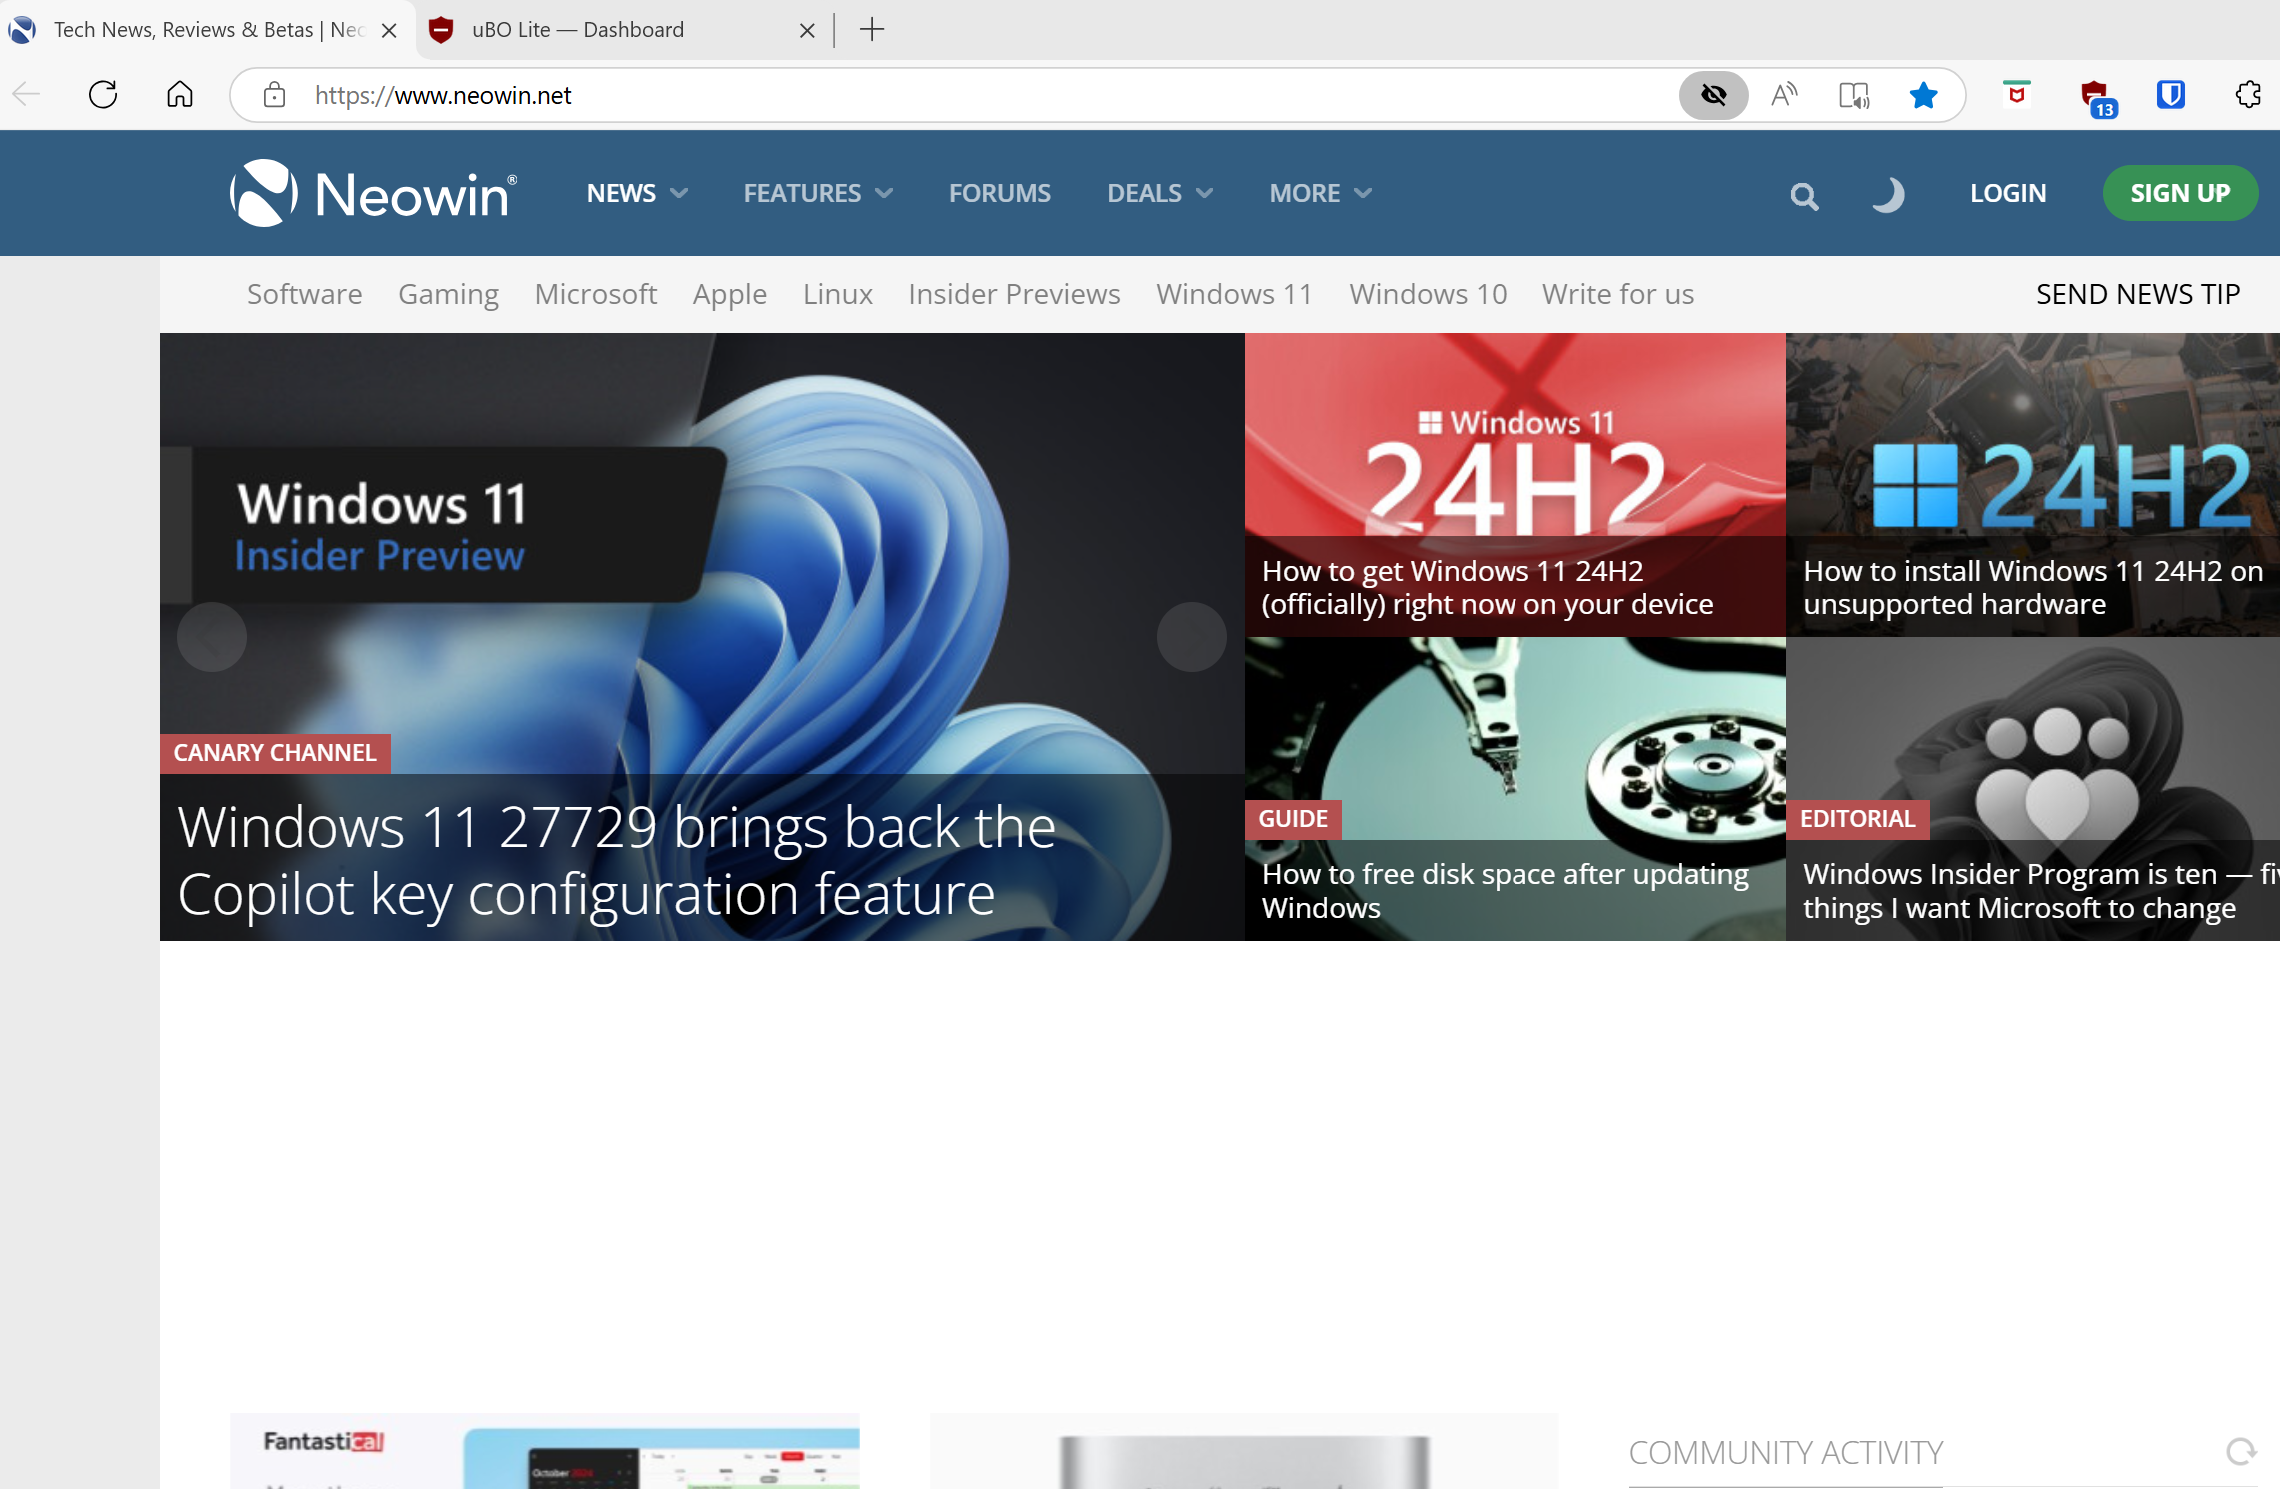Screen dimensions: 2280x1489
Task: Open Immersive Reader icon in address bar
Action: [x=1853, y=95]
